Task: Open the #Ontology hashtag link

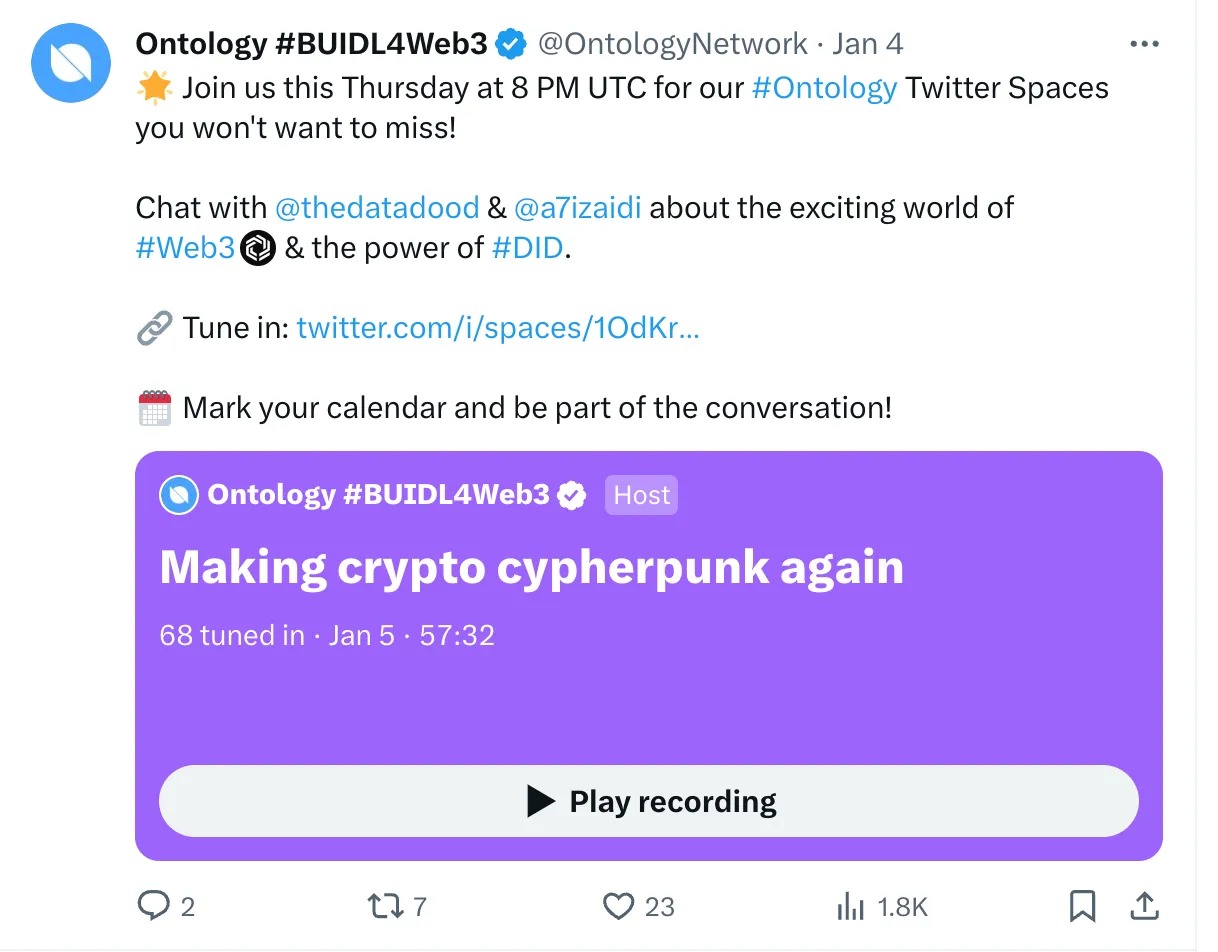Action: click(x=824, y=88)
